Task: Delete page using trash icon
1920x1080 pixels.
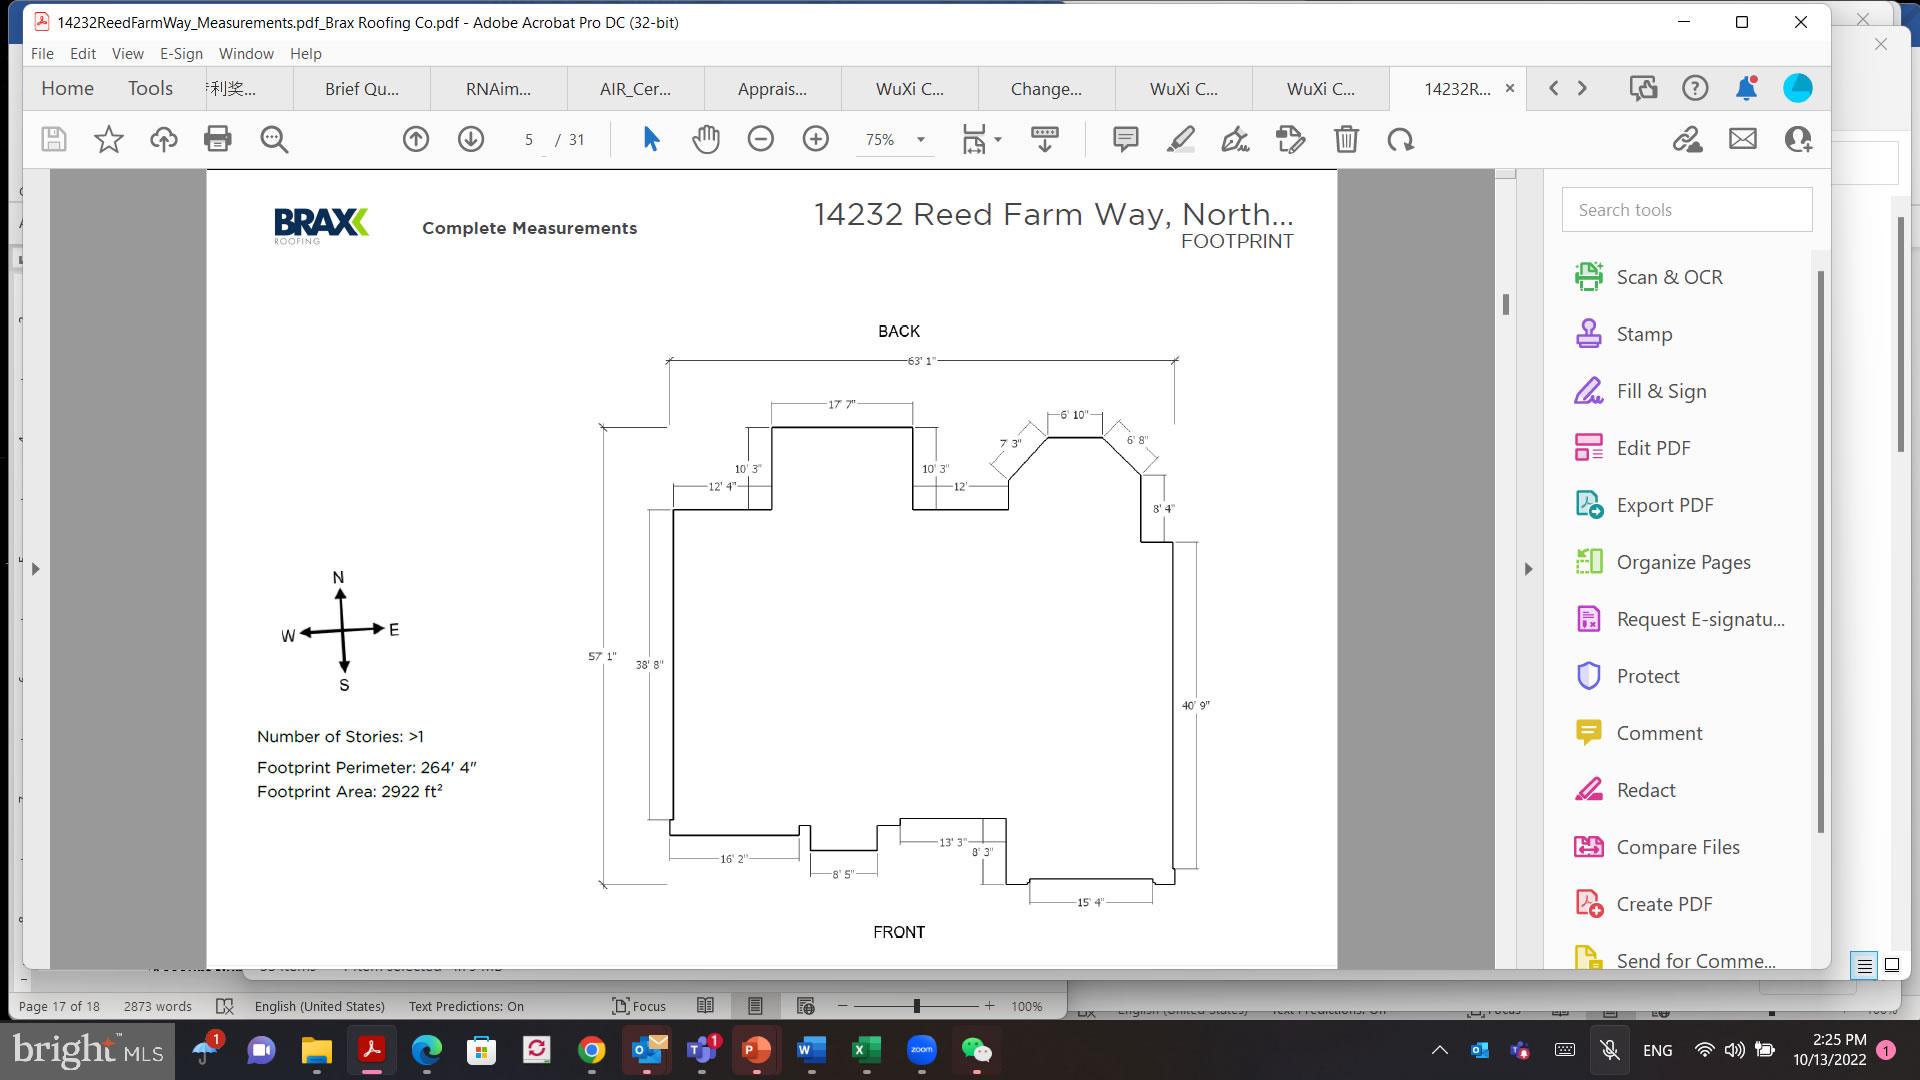Action: [x=1346, y=139]
